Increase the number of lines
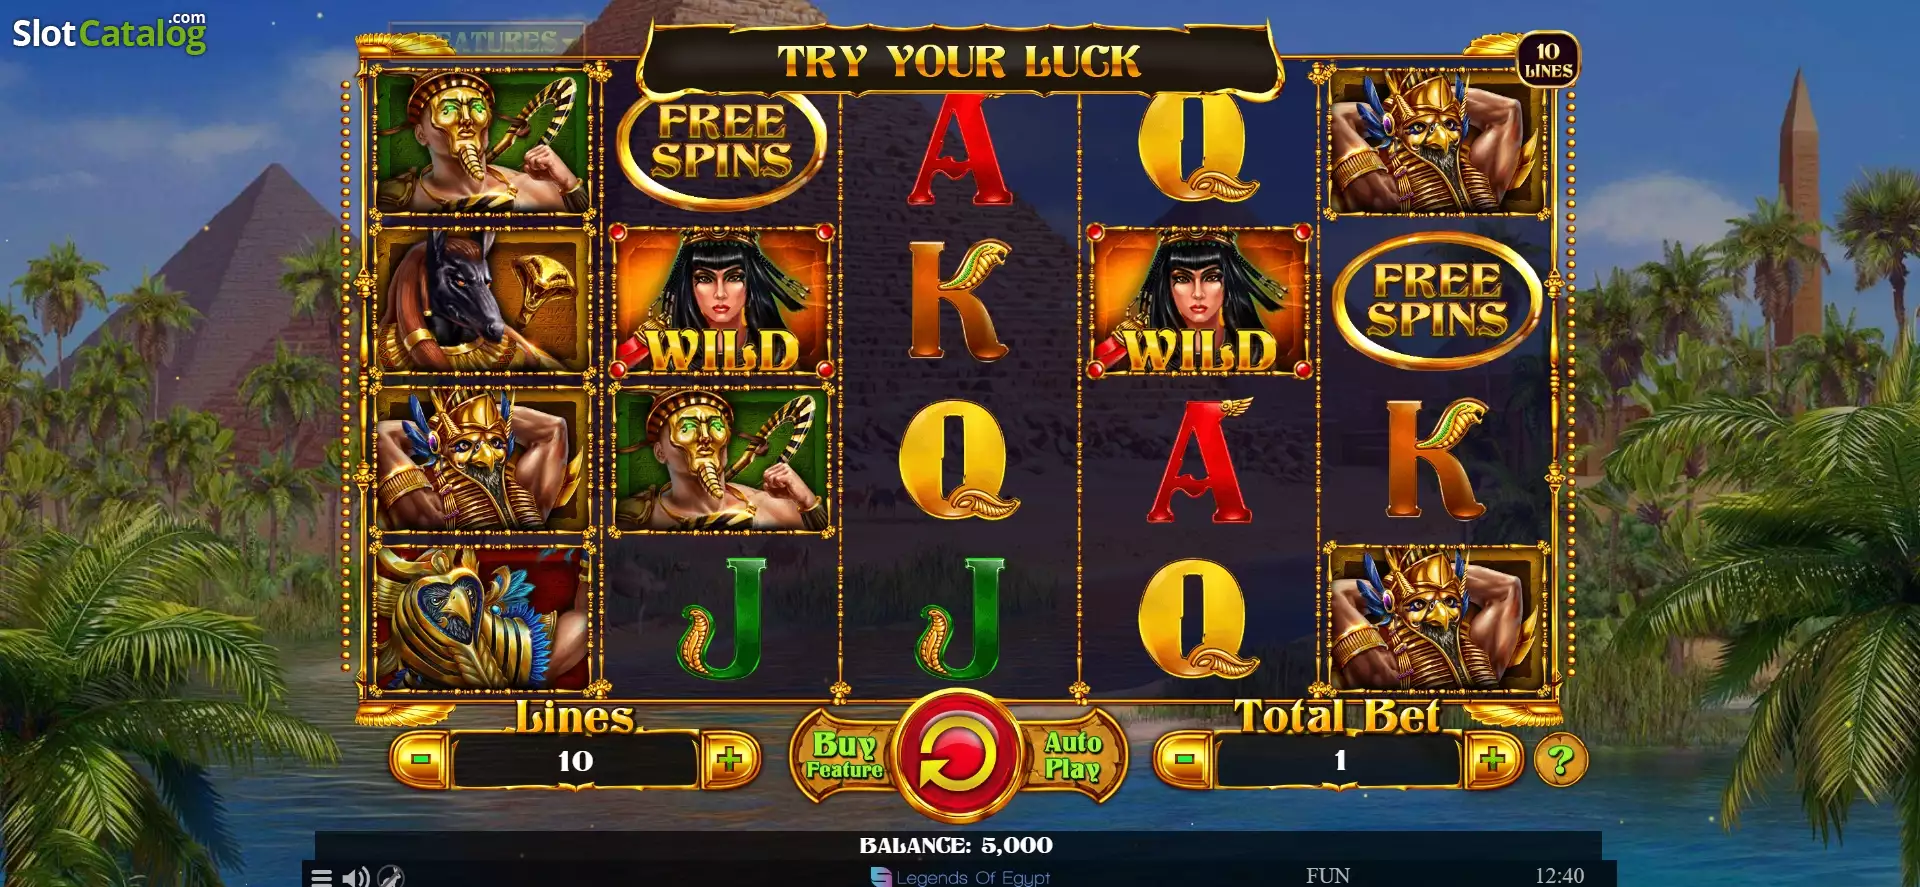1920x887 pixels. pos(729,761)
